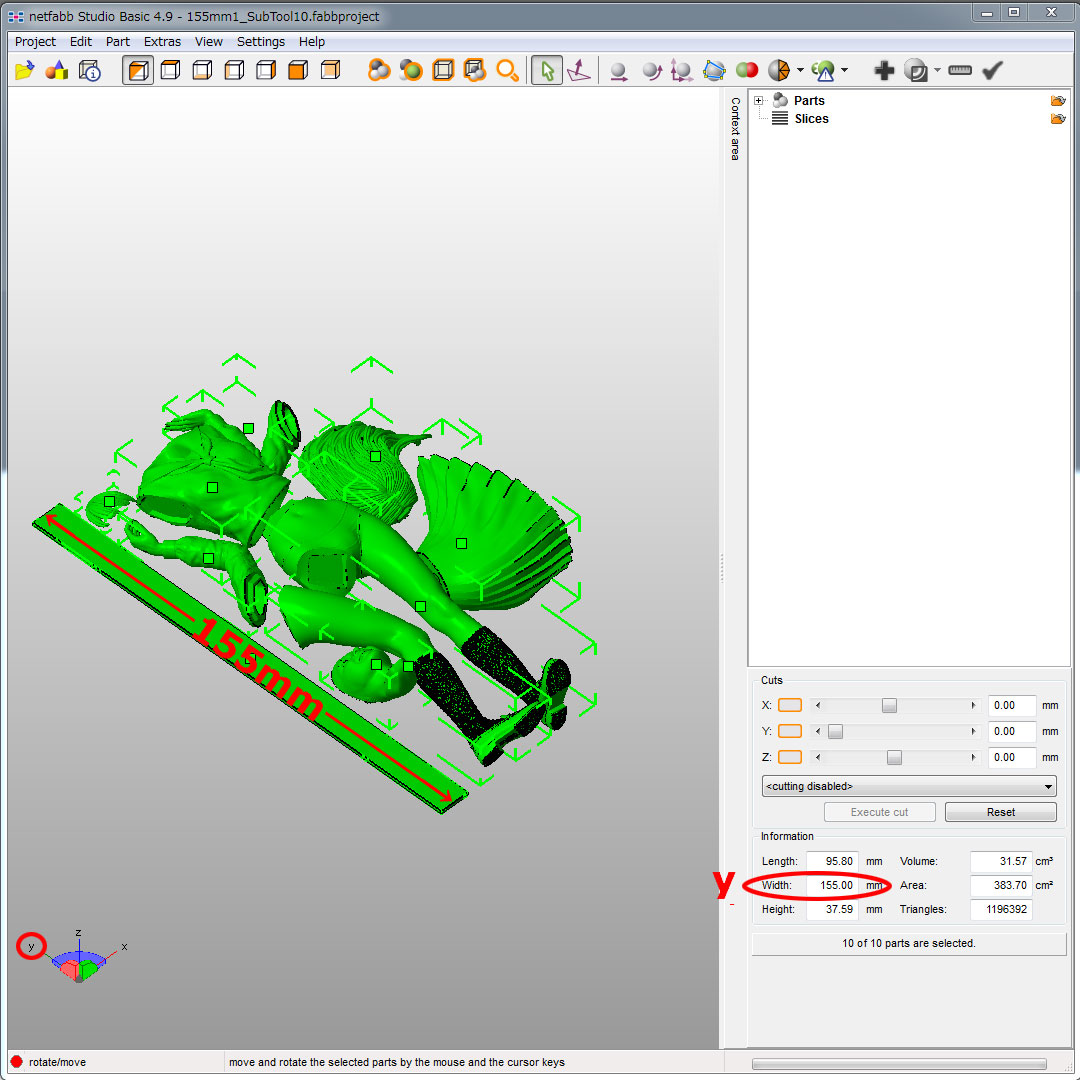1080x1080 pixels.
Task: Open a project with the folder icon
Action: click(25, 70)
